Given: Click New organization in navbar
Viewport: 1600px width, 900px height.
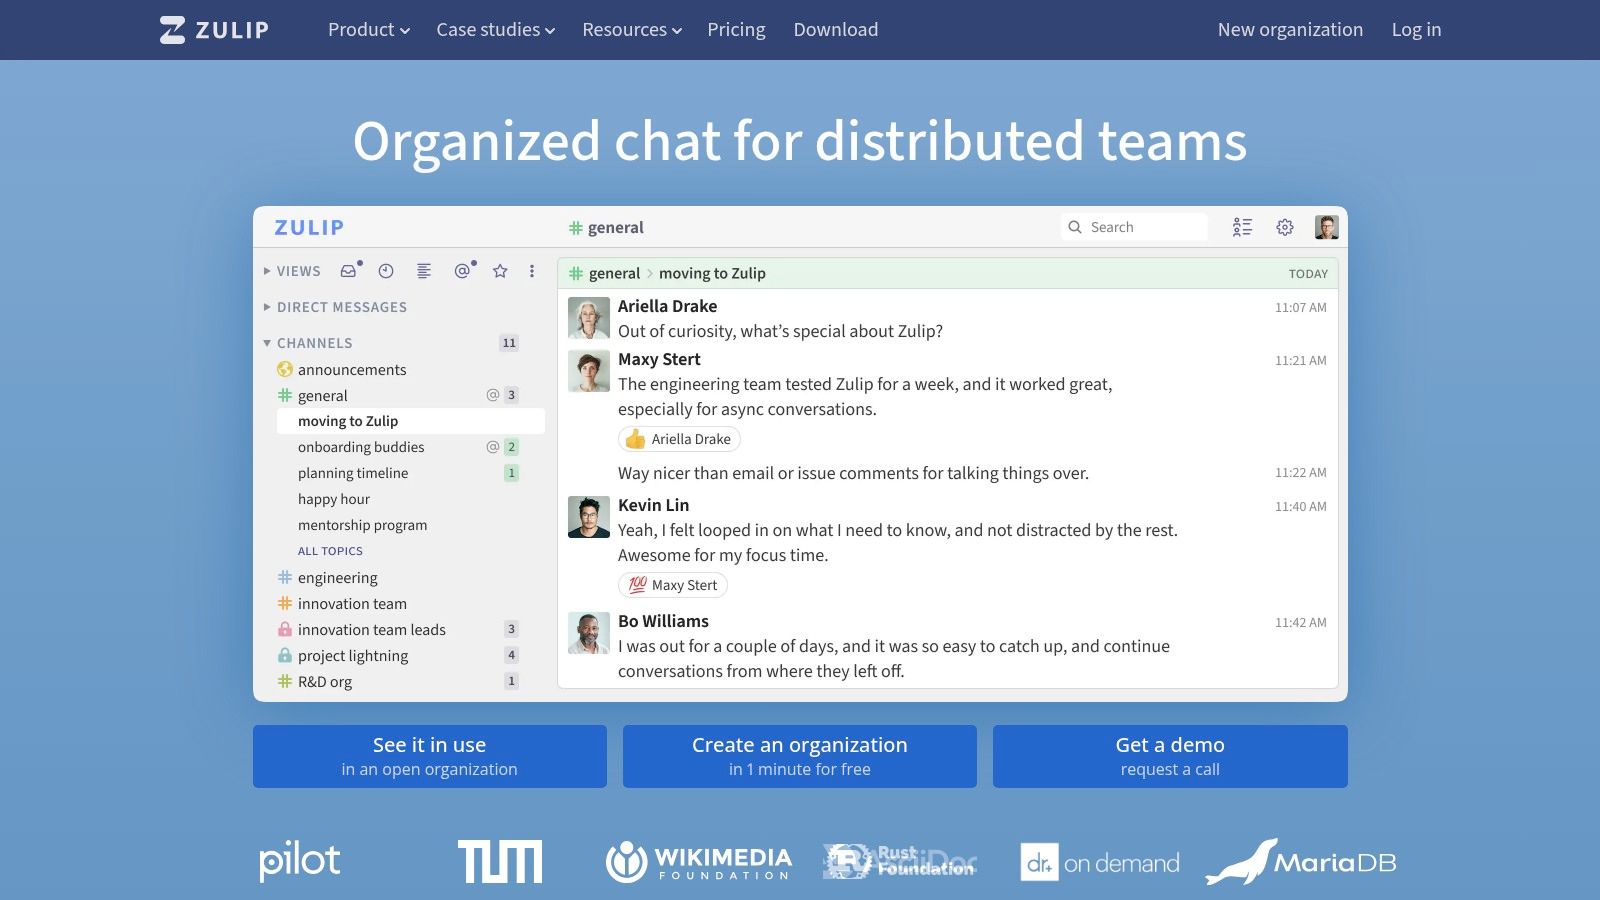Looking at the screenshot, I should [1290, 30].
